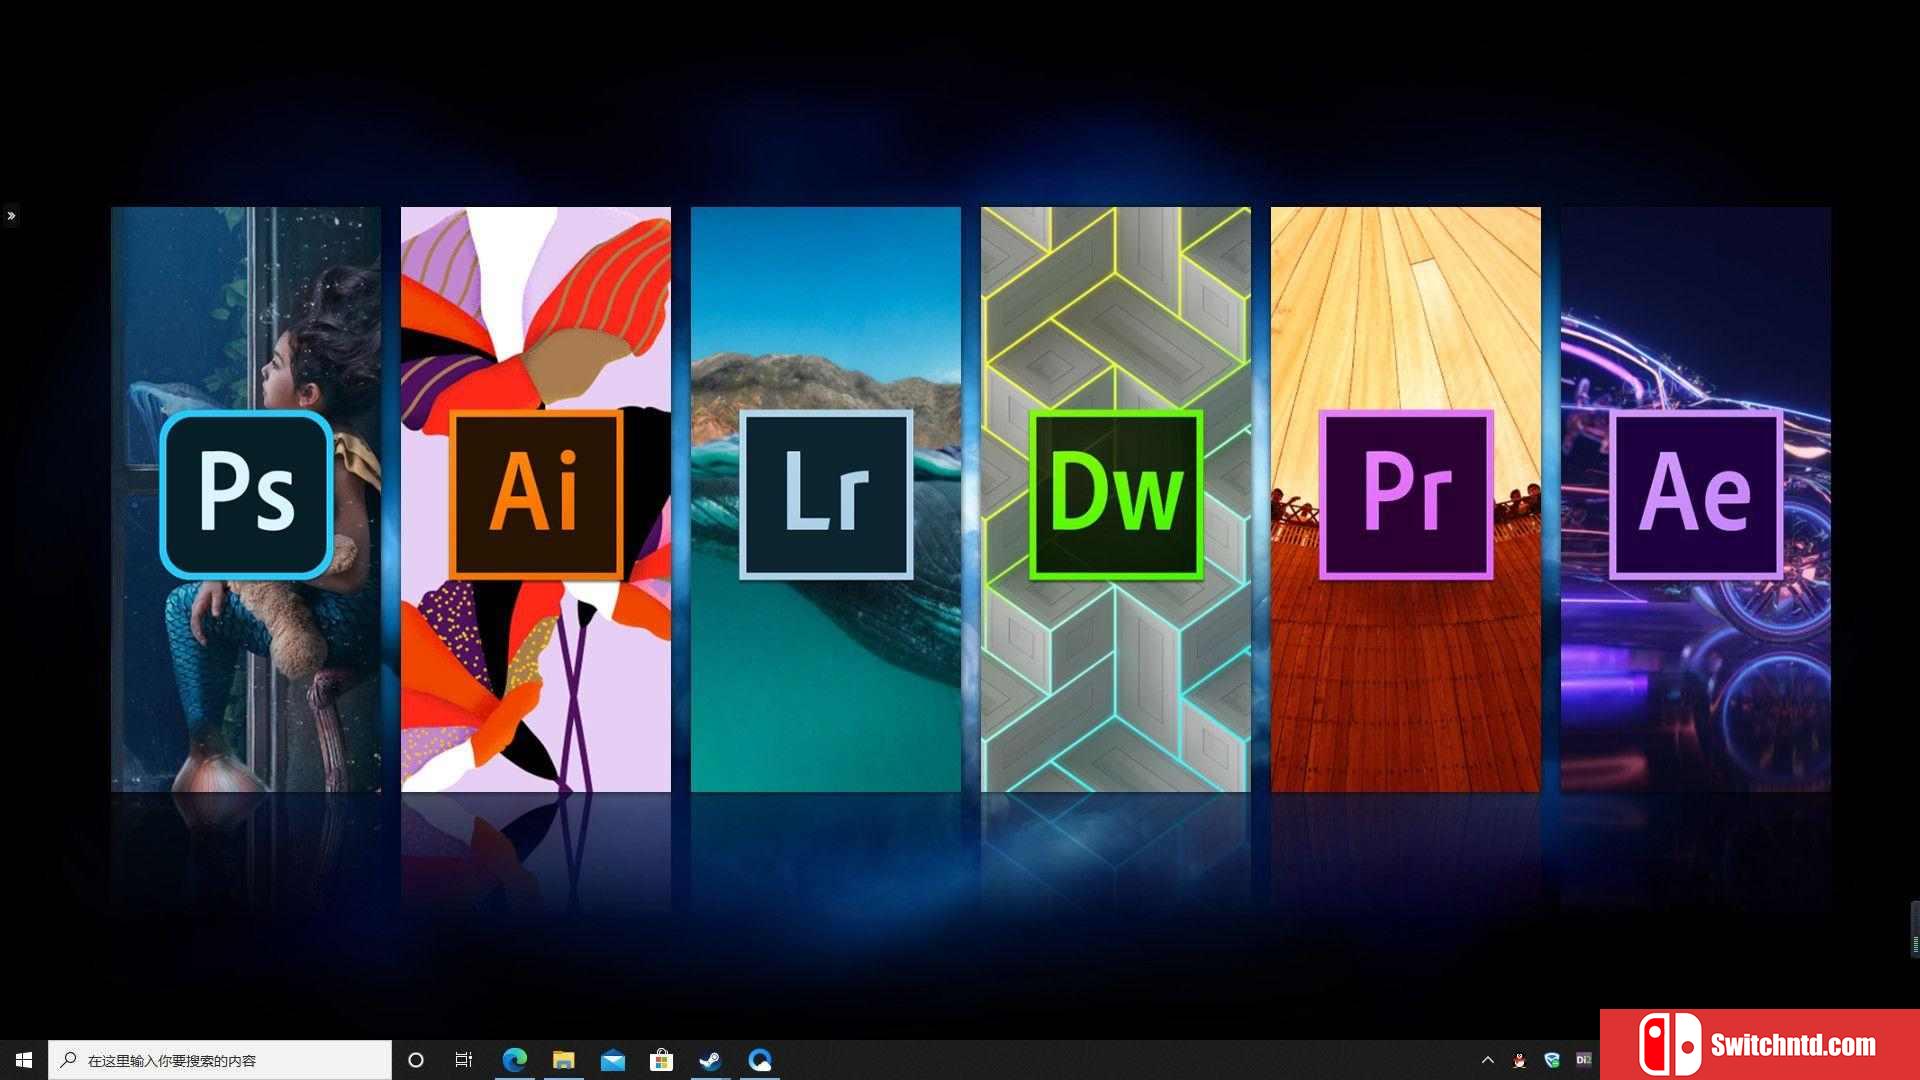Launch Microsoft Edge from the taskbar
The height and width of the screenshot is (1080, 1920).
(x=514, y=1060)
